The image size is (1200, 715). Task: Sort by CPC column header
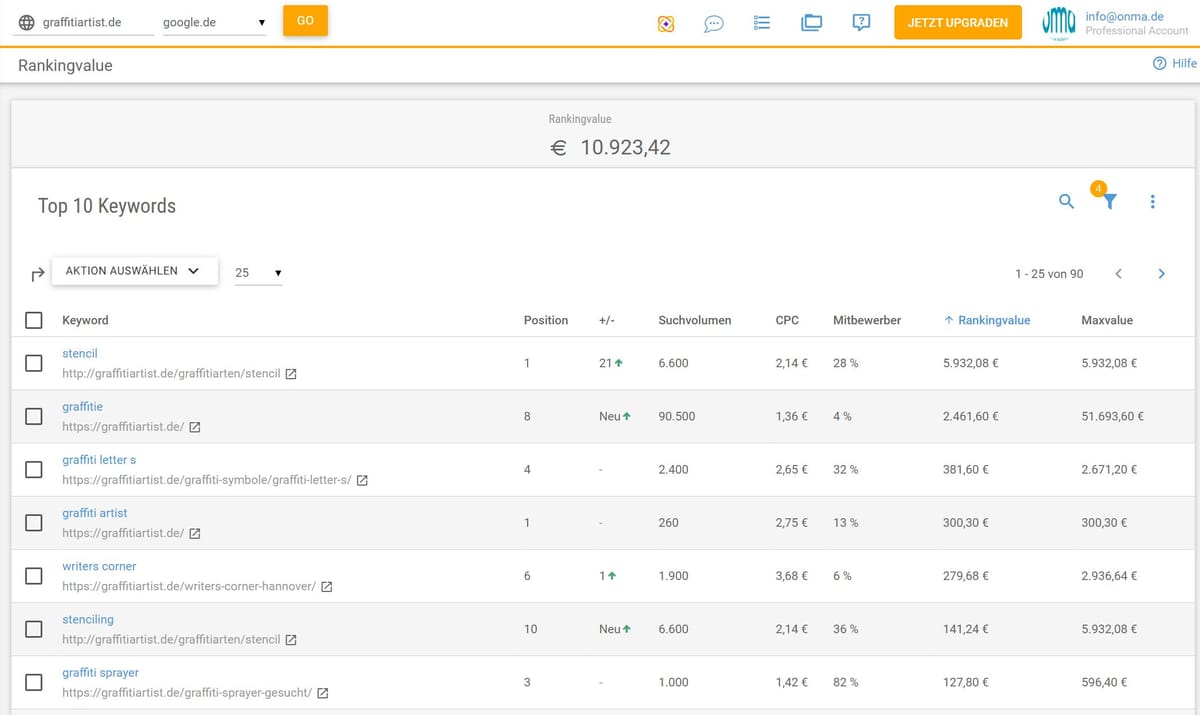tap(787, 320)
